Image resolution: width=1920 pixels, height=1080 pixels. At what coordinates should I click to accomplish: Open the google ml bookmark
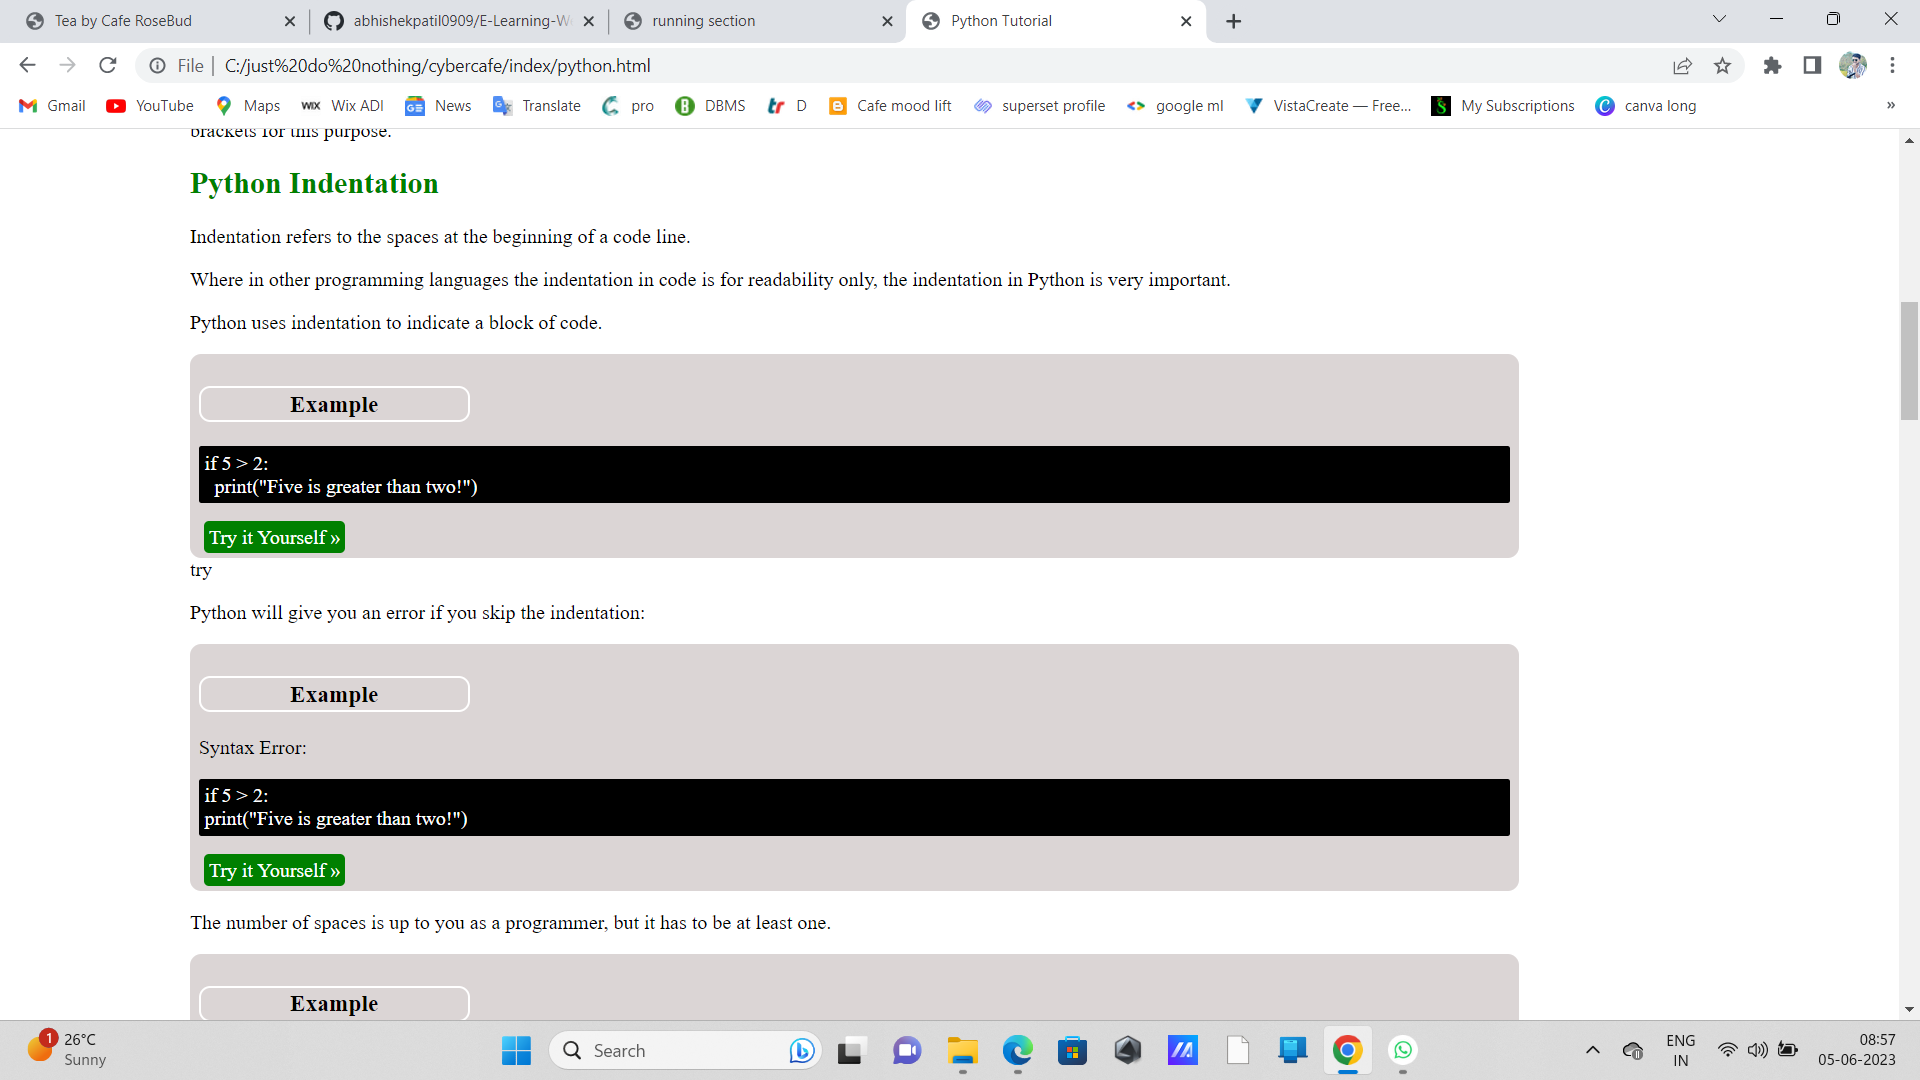click(x=1175, y=105)
